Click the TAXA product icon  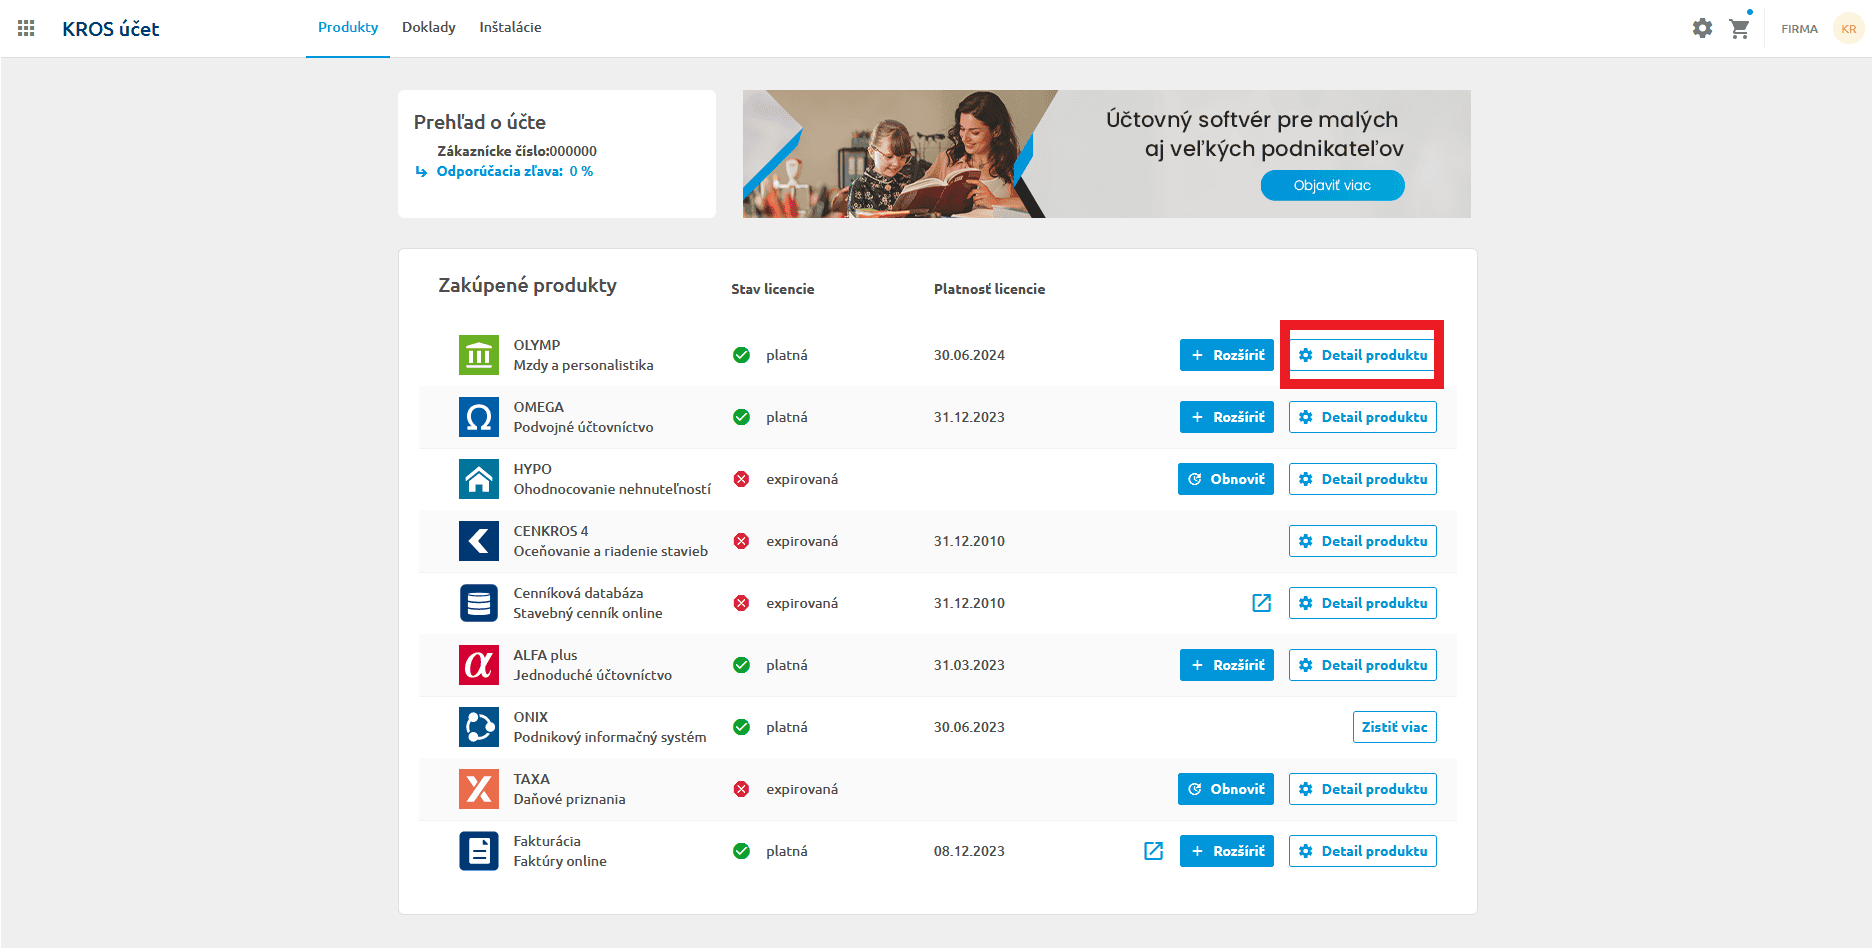(x=479, y=789)
